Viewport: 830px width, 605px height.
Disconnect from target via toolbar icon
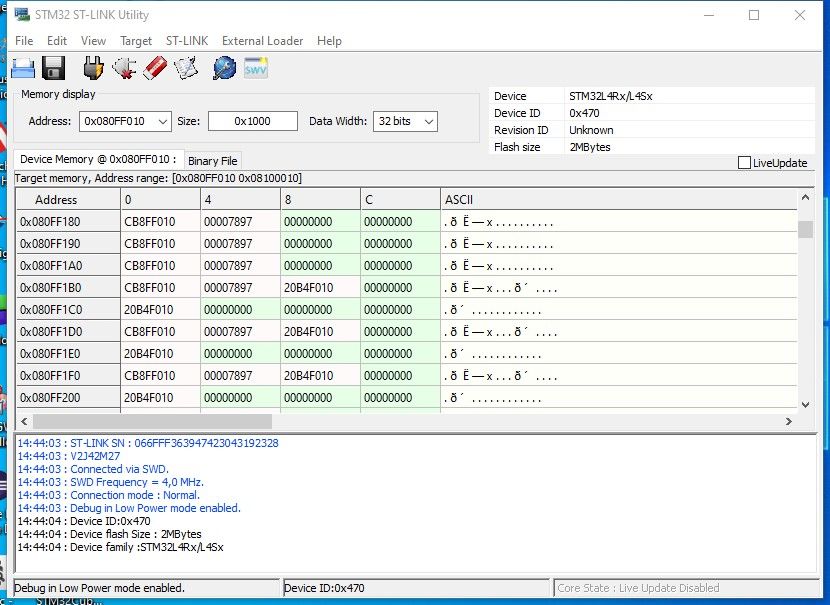(x=124, y=68)
